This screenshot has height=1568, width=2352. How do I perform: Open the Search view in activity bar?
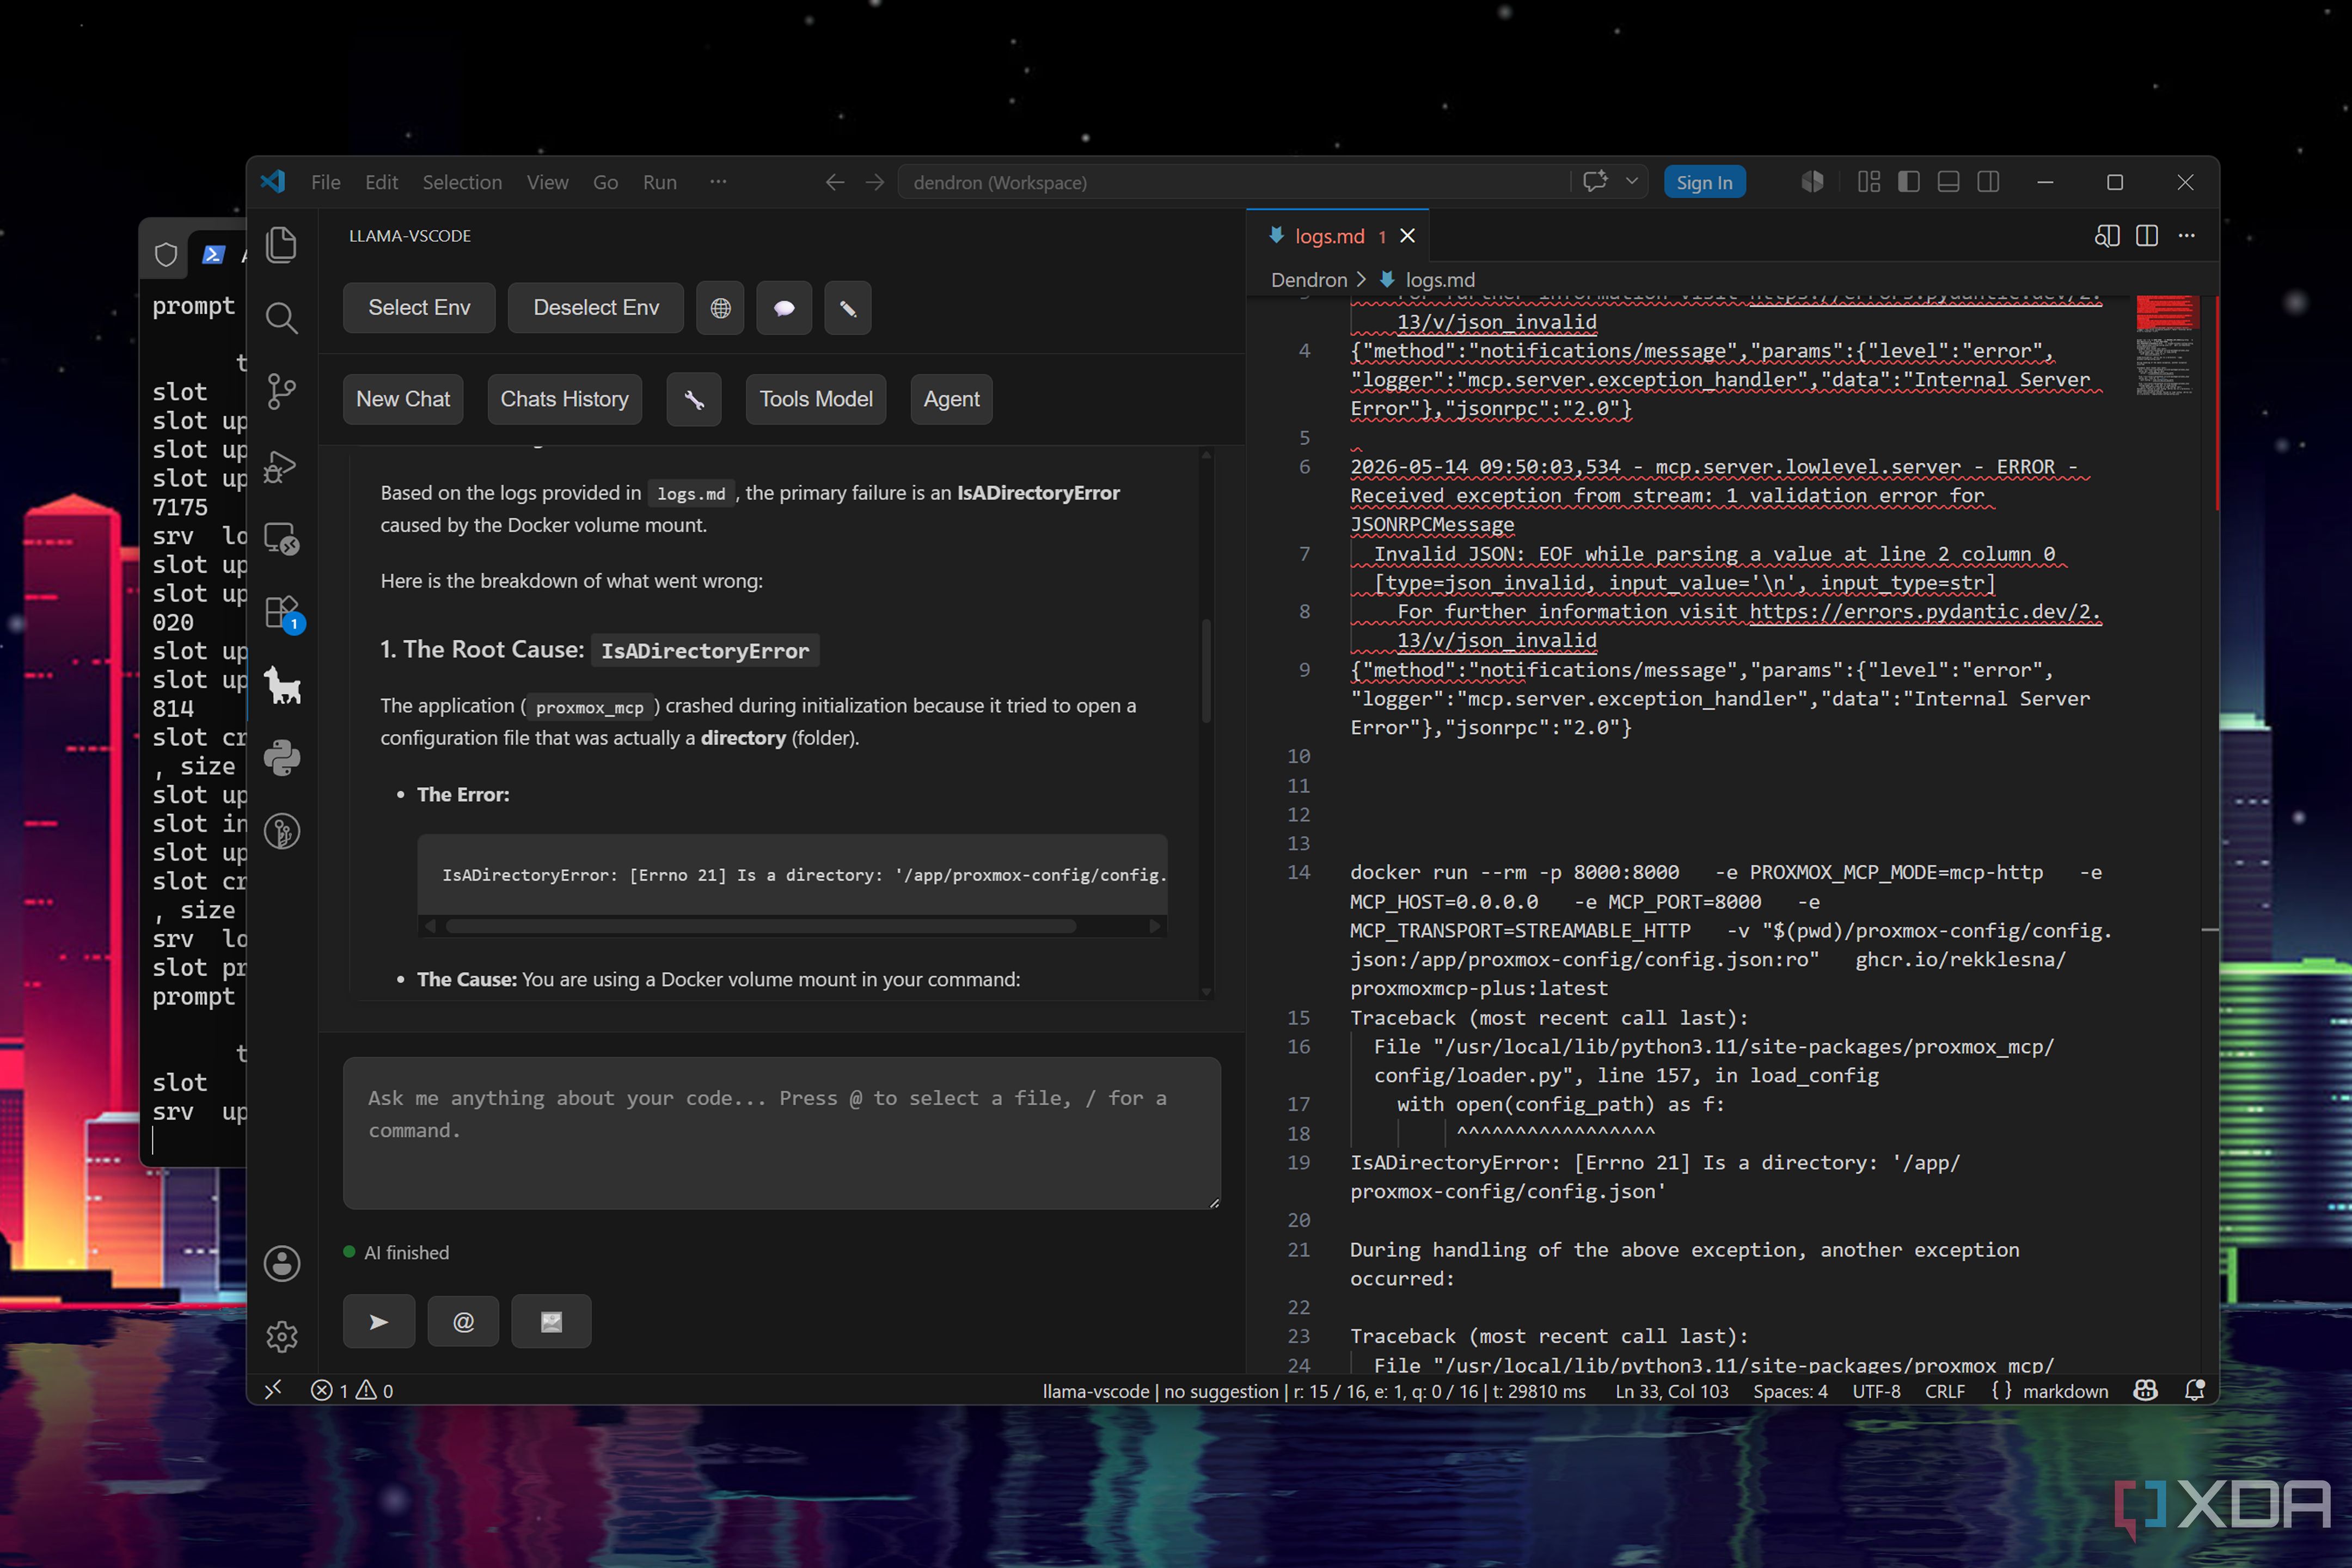(282, 318)
